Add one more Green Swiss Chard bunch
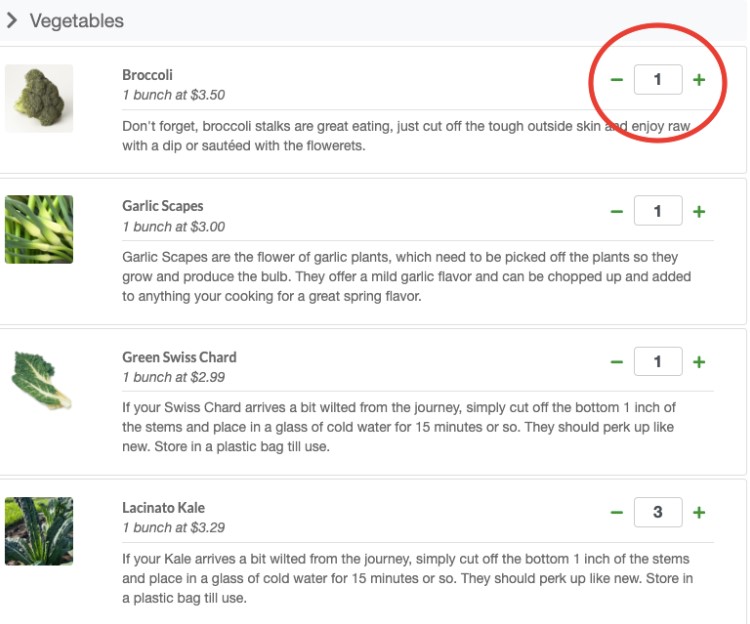Image resolution: width=750 pixels, height=624 pixels. 699,362
